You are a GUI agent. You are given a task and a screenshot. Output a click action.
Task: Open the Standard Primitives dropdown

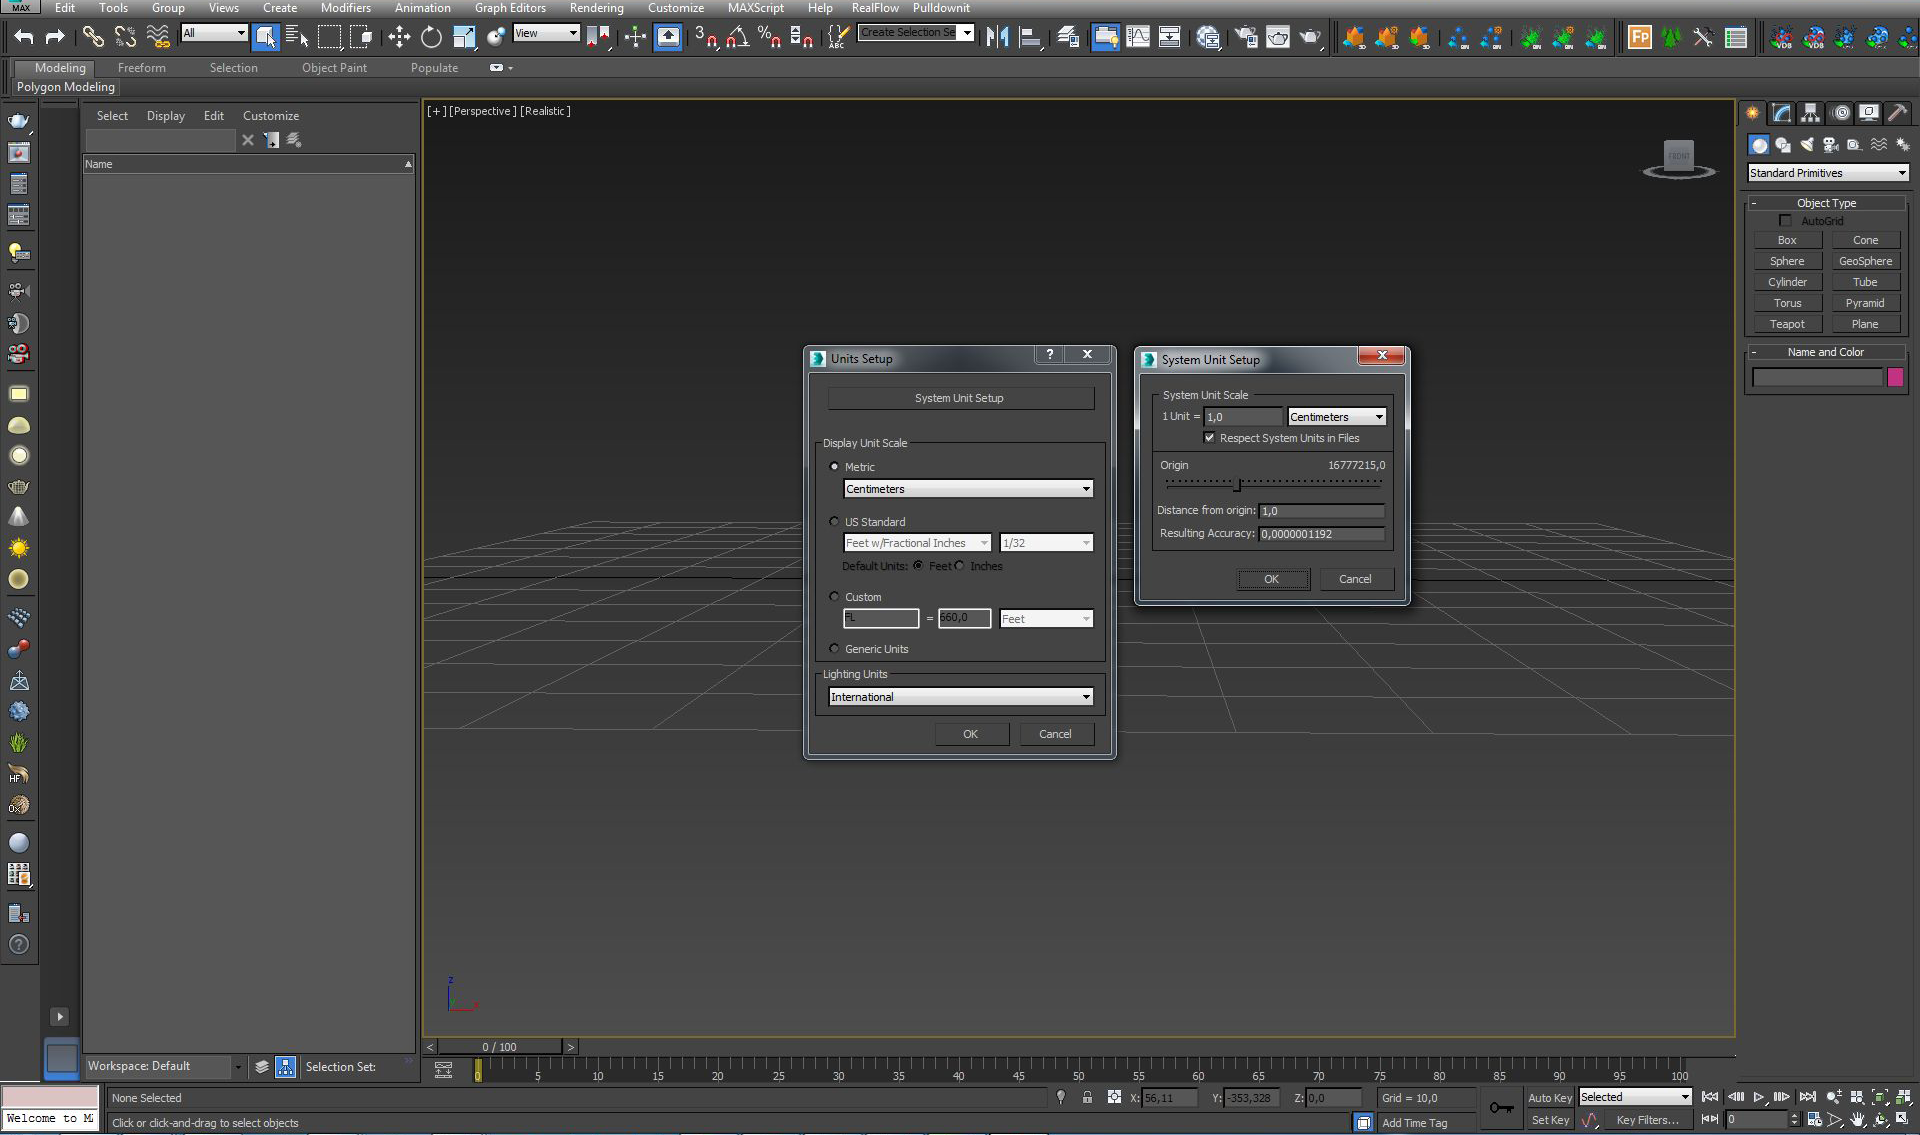(x=1828, y=173)
